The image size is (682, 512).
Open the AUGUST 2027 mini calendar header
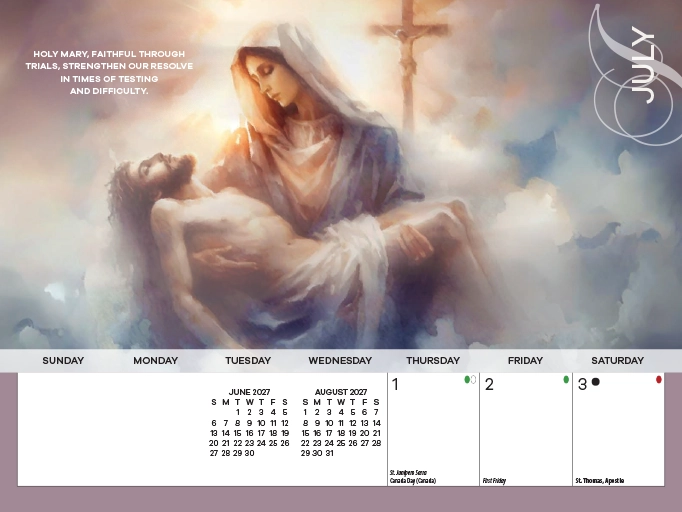coord(341,391)
